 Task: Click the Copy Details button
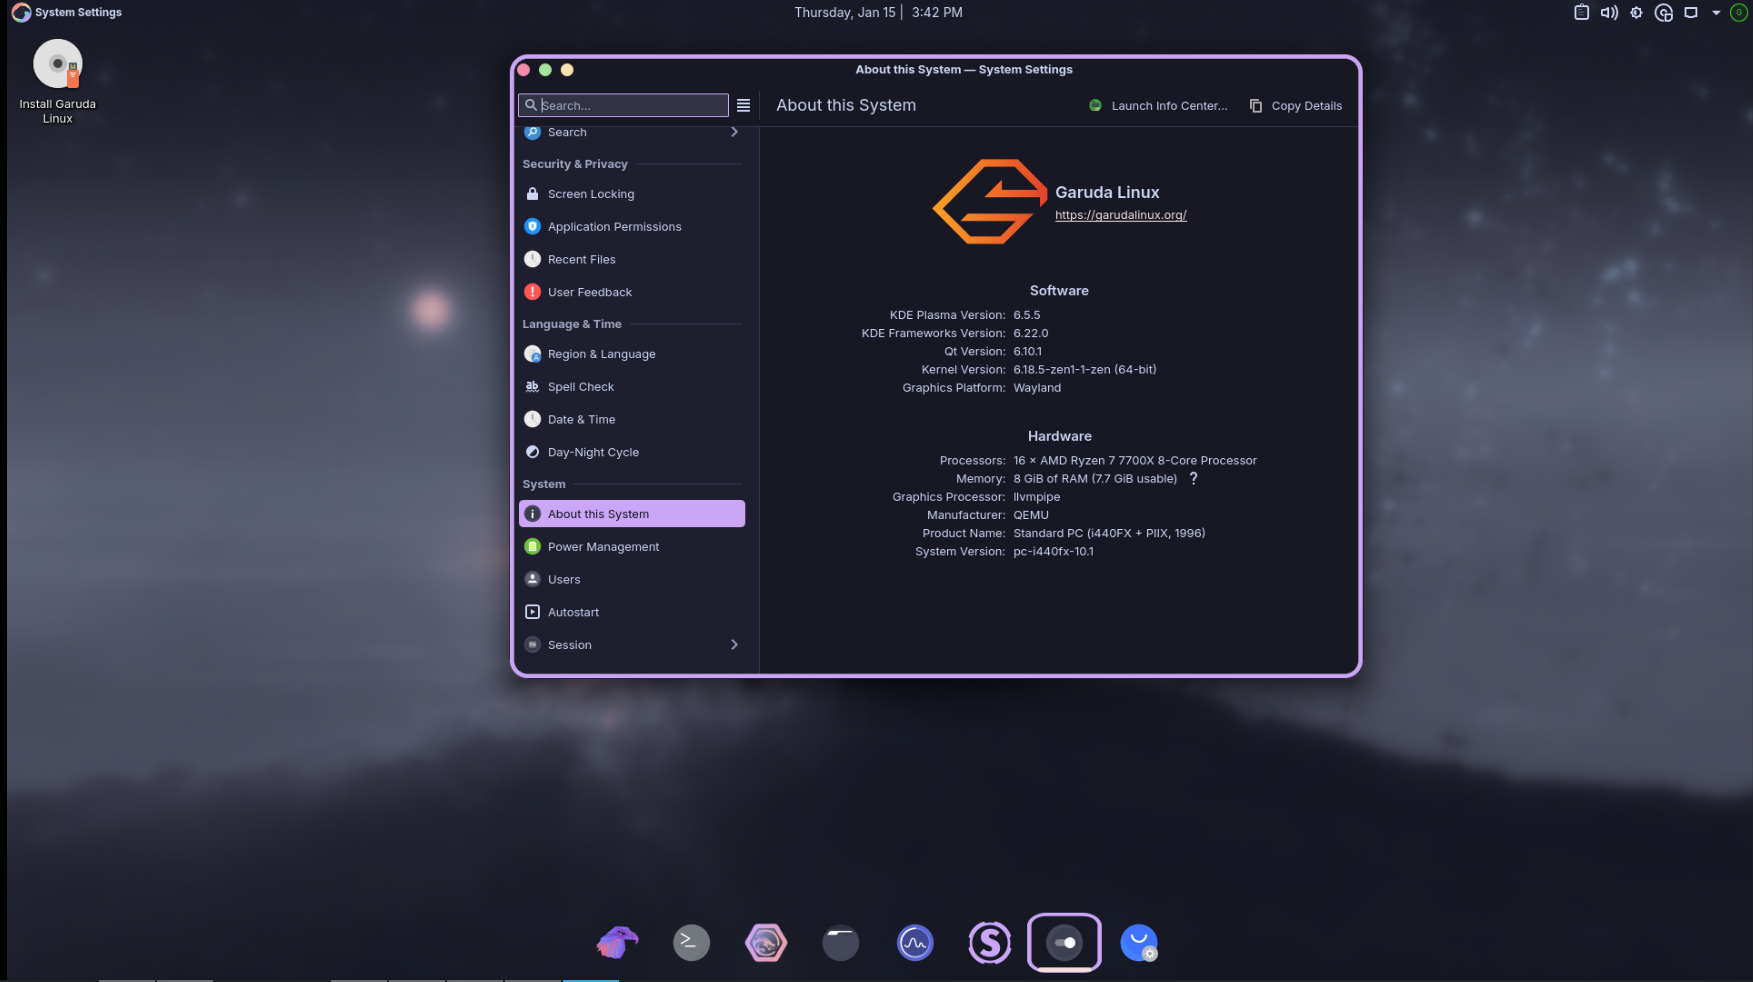click(1296, 105)
